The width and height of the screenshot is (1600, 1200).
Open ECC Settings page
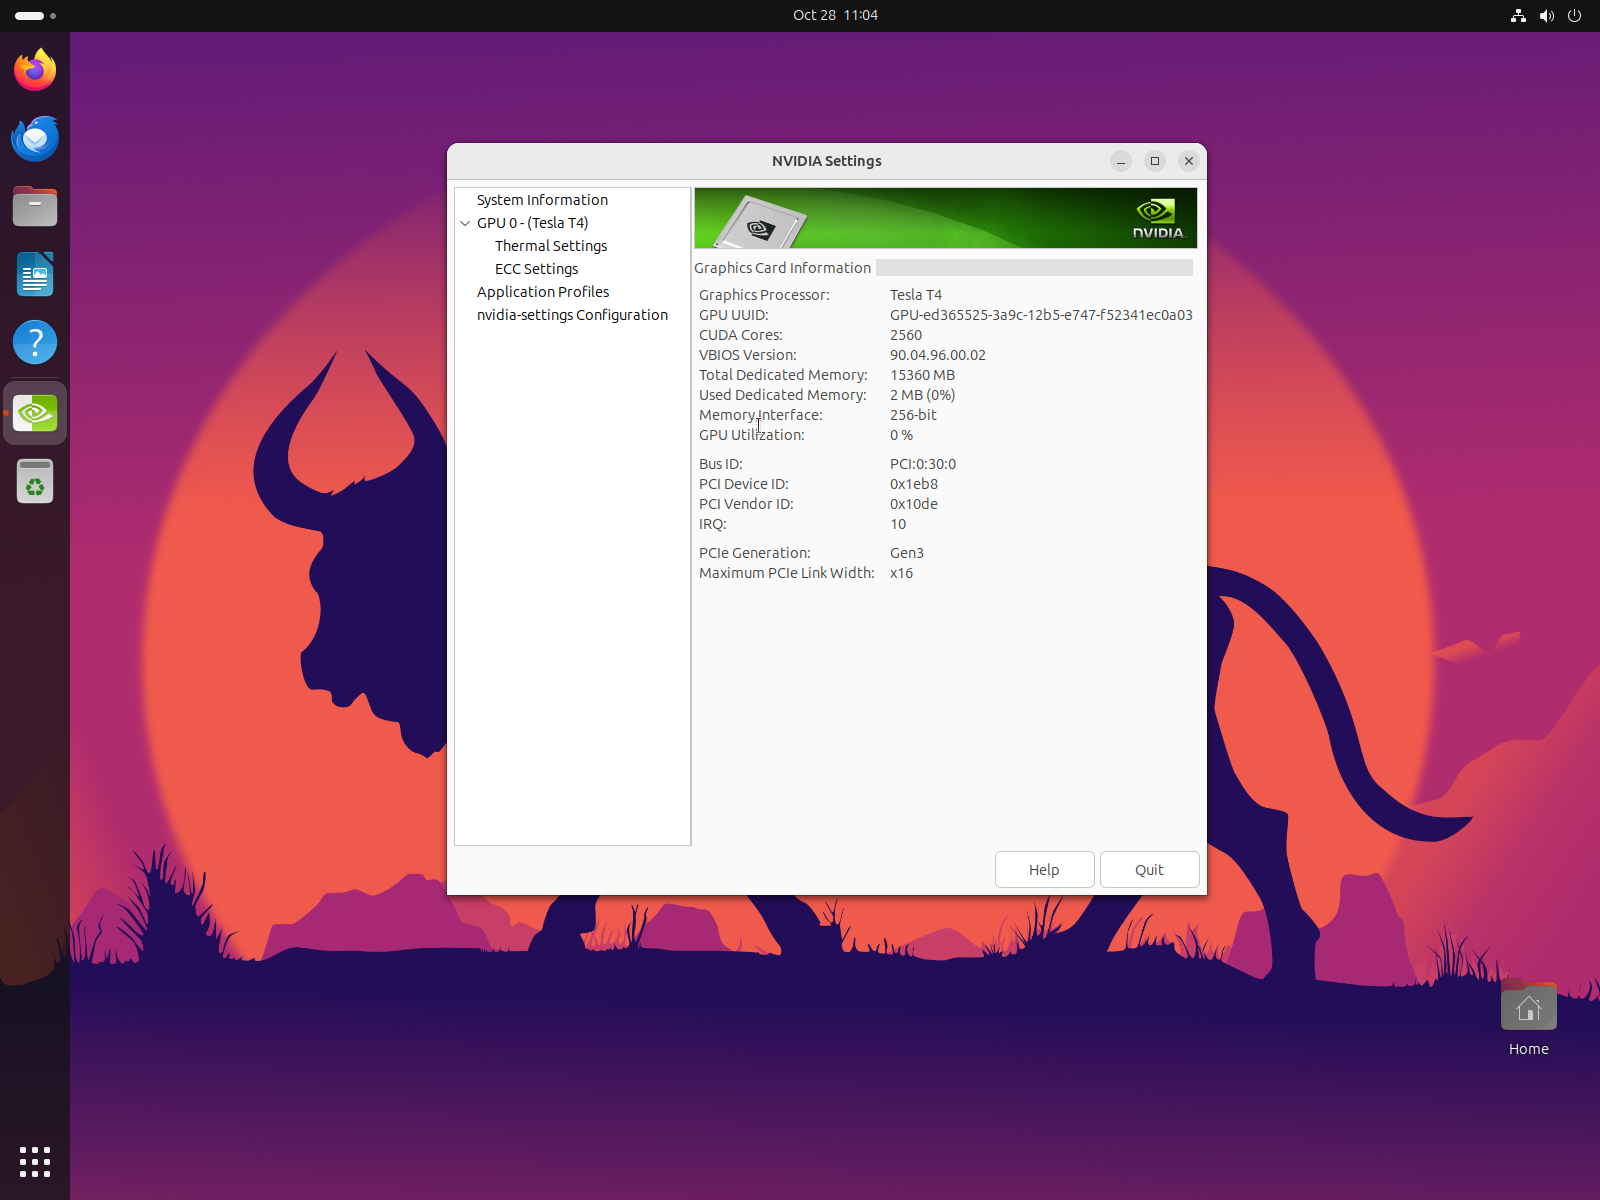pyautogui.click(x=536, y=269)
